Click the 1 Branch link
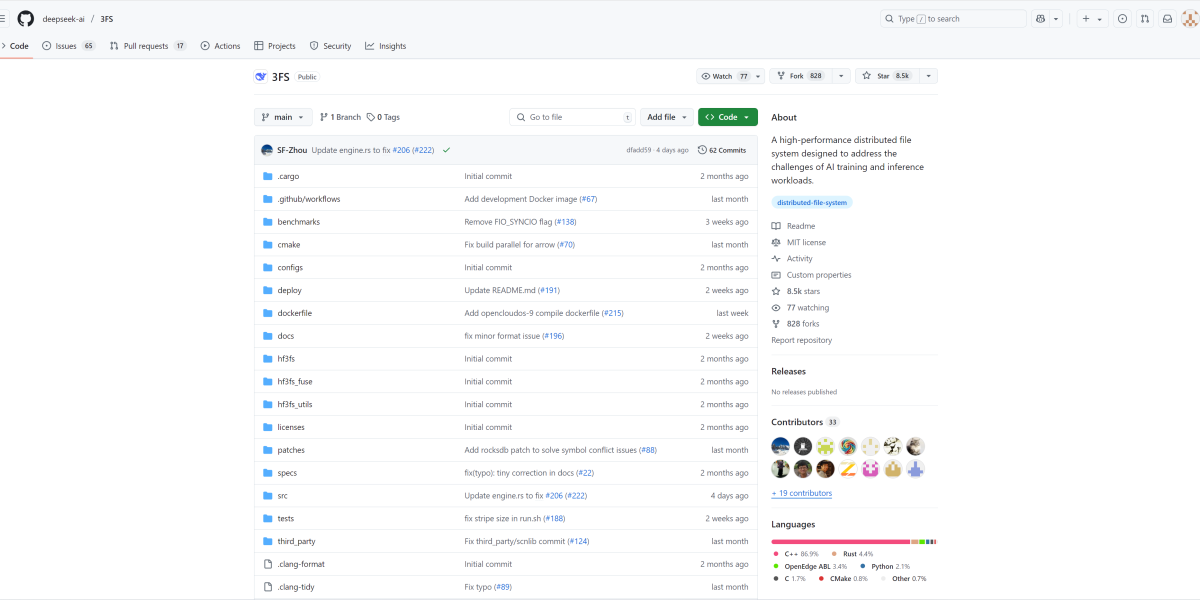 340,117
